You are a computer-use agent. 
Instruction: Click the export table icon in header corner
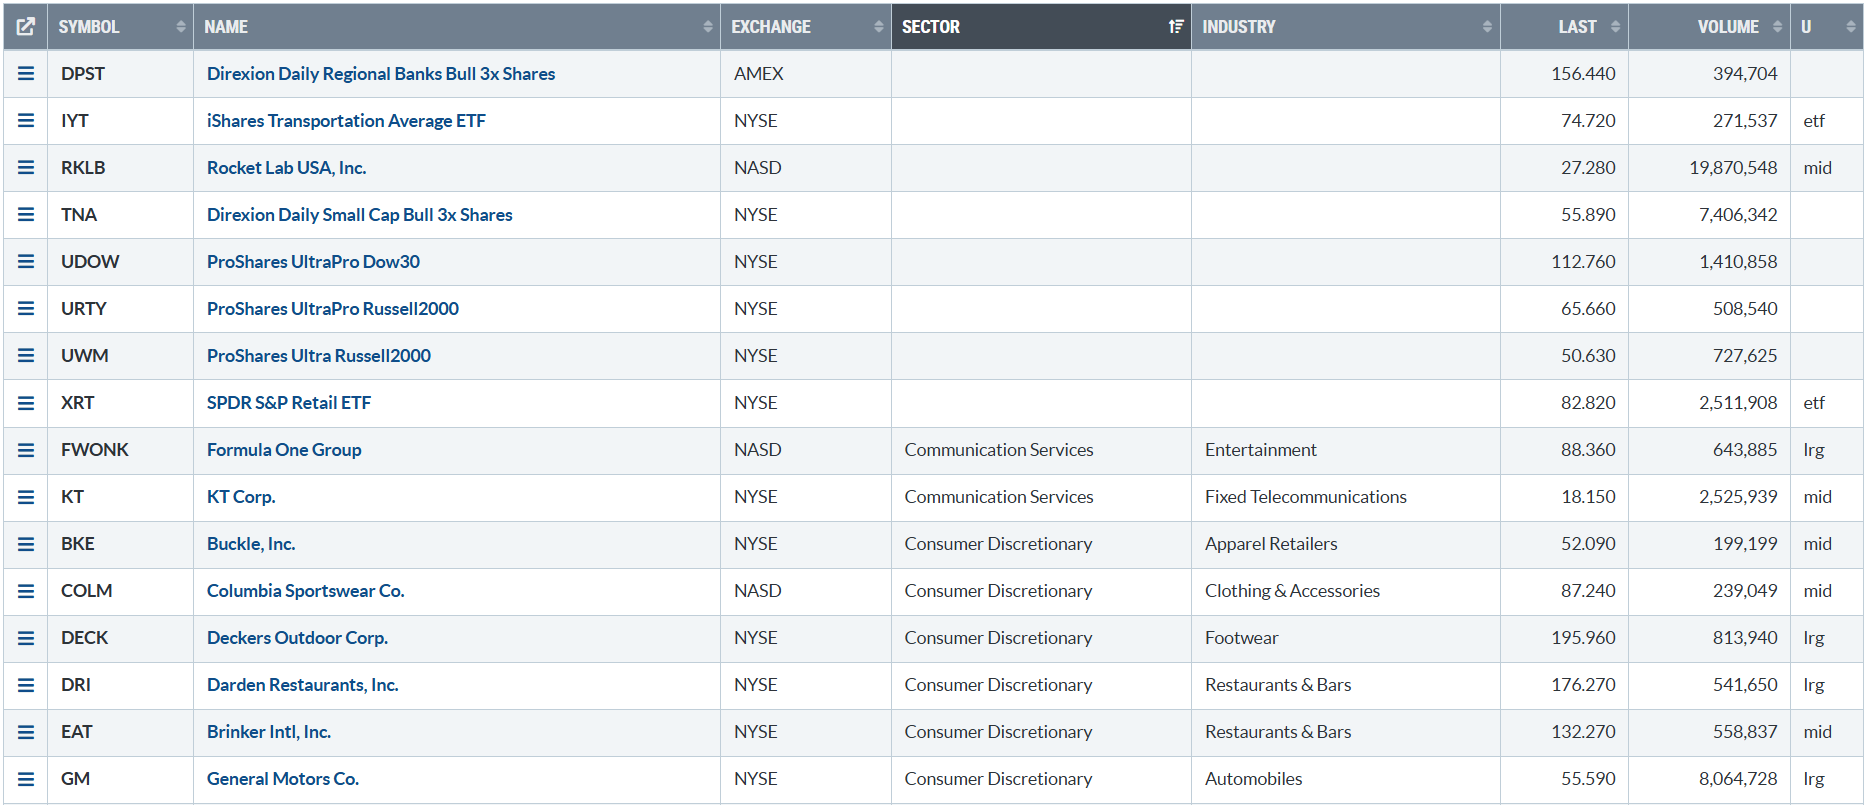26,27
